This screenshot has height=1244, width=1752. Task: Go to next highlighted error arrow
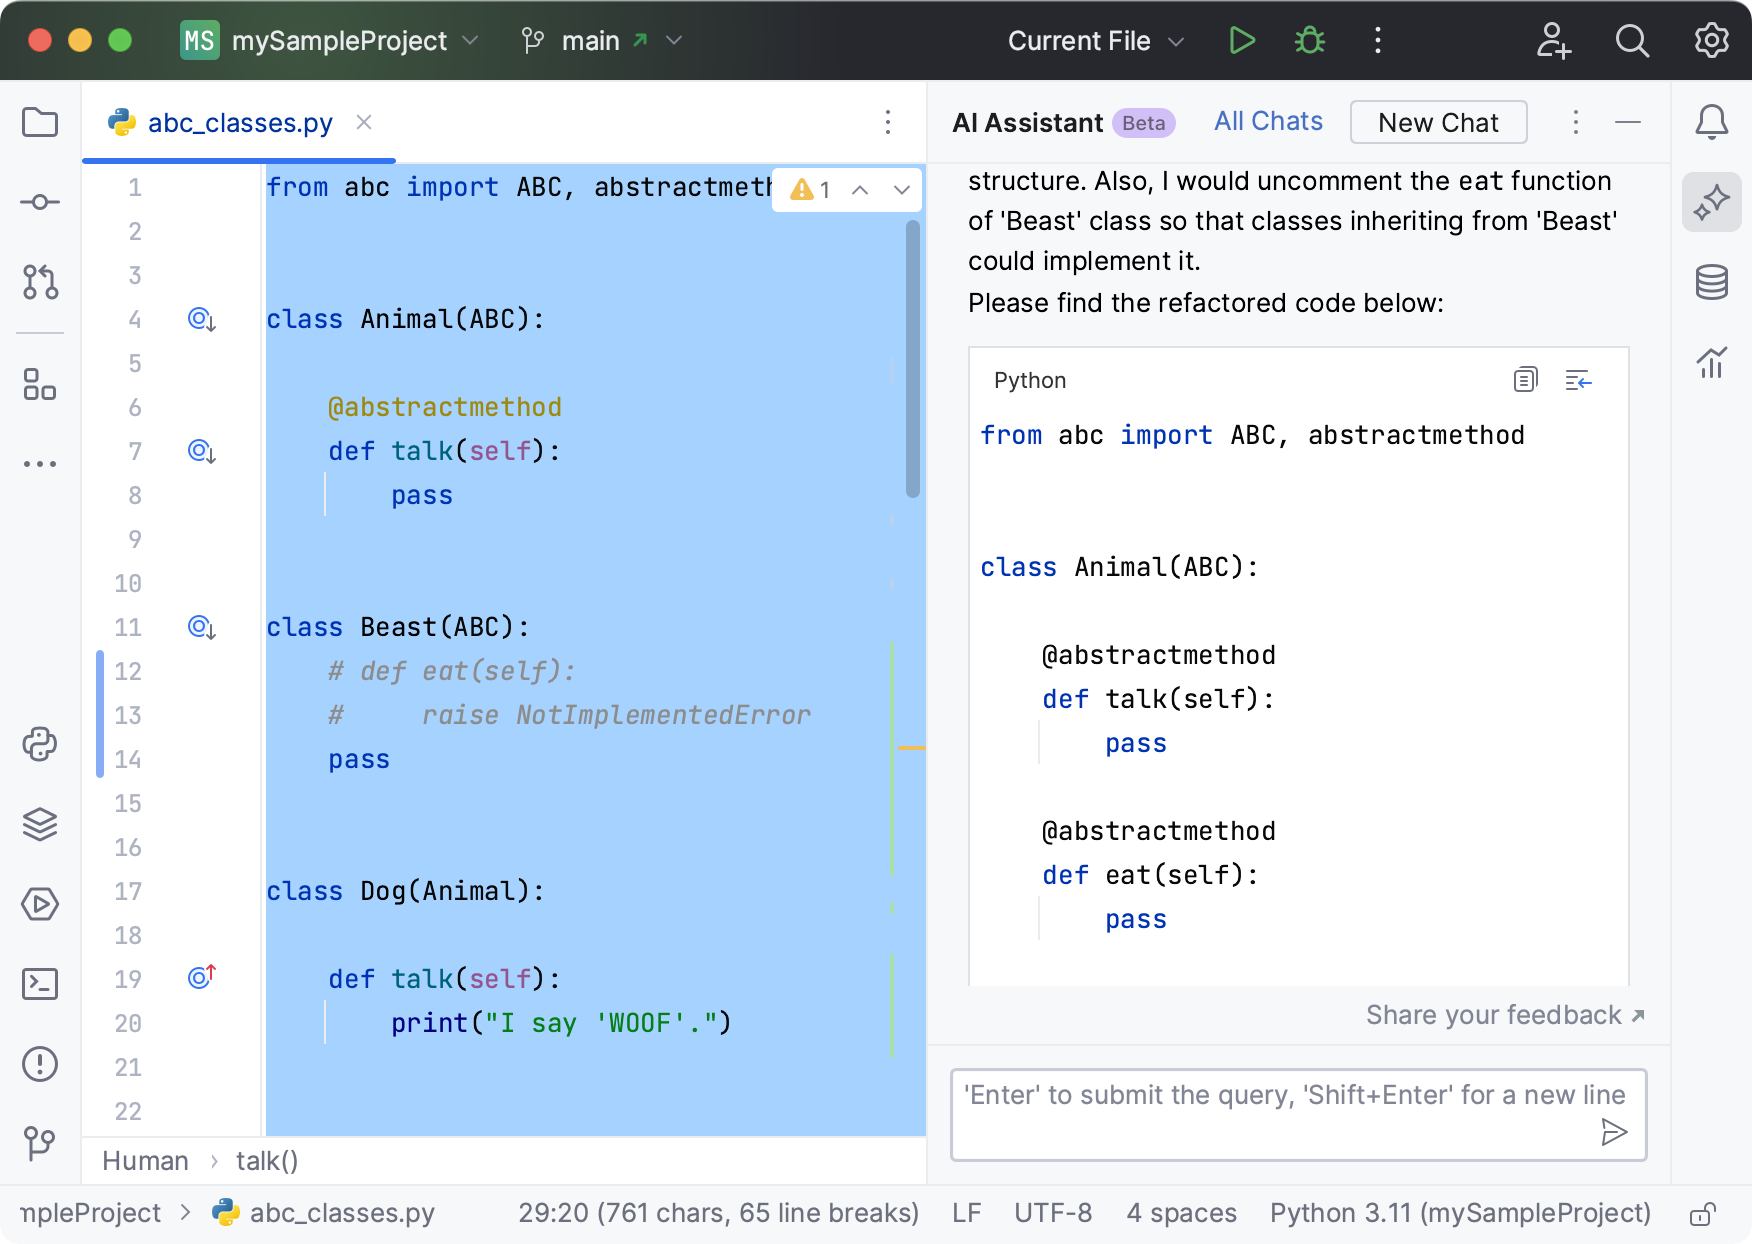pos(902,190)
